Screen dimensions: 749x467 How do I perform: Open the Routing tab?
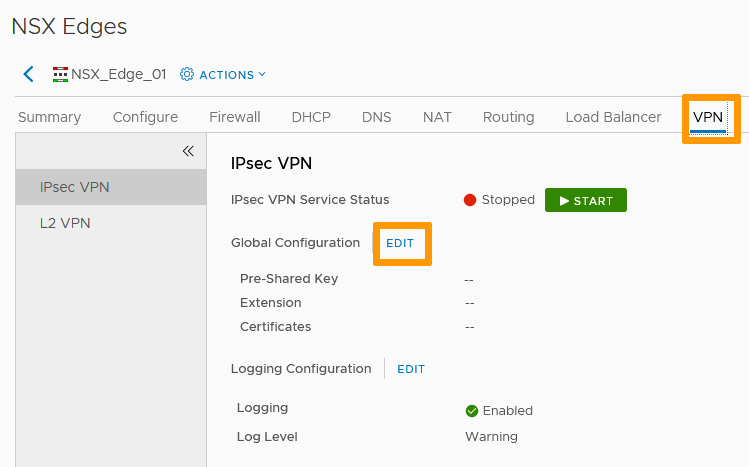[x=508, y=117]
